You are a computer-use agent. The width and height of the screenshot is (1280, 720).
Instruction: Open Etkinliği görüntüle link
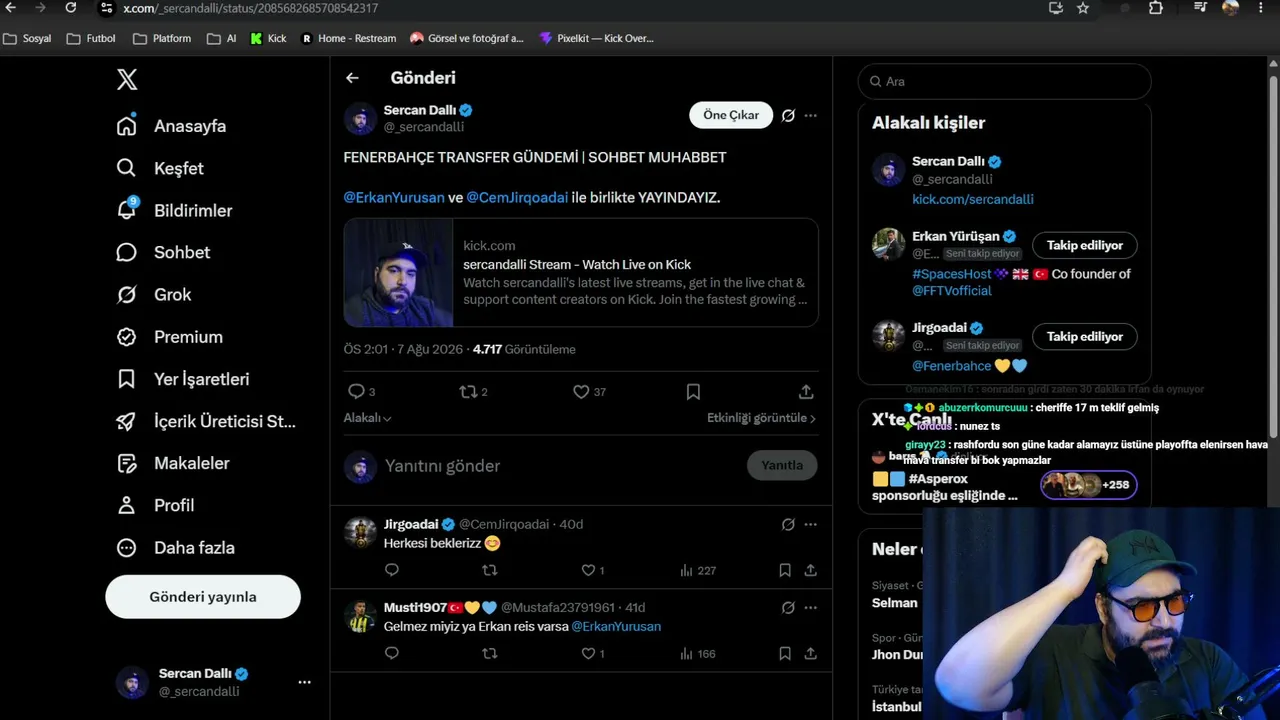761,418
